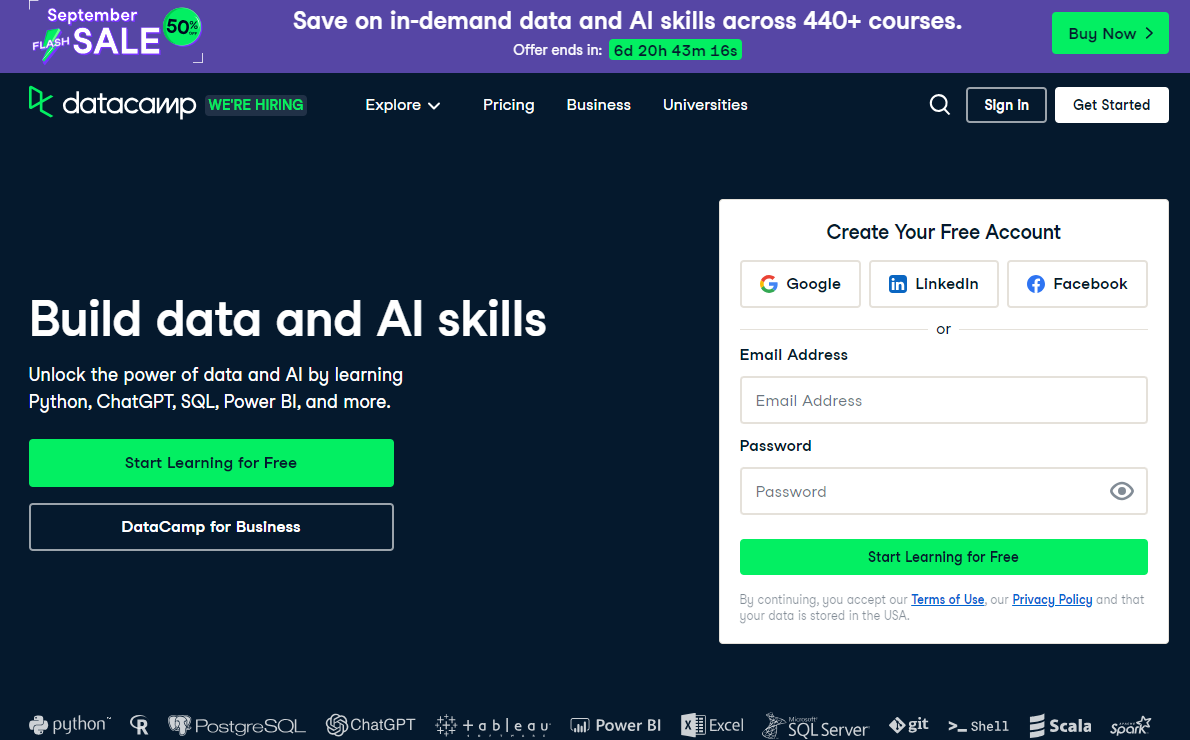Screen dimensions: 1190x740
Task: Select the Excel icon in the footer
Action: tap(711, 724)
